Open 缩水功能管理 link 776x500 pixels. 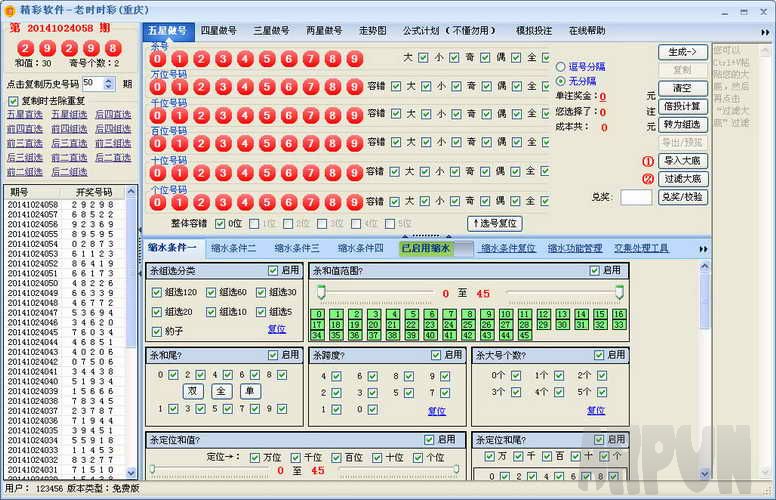[x=575, y=249]
